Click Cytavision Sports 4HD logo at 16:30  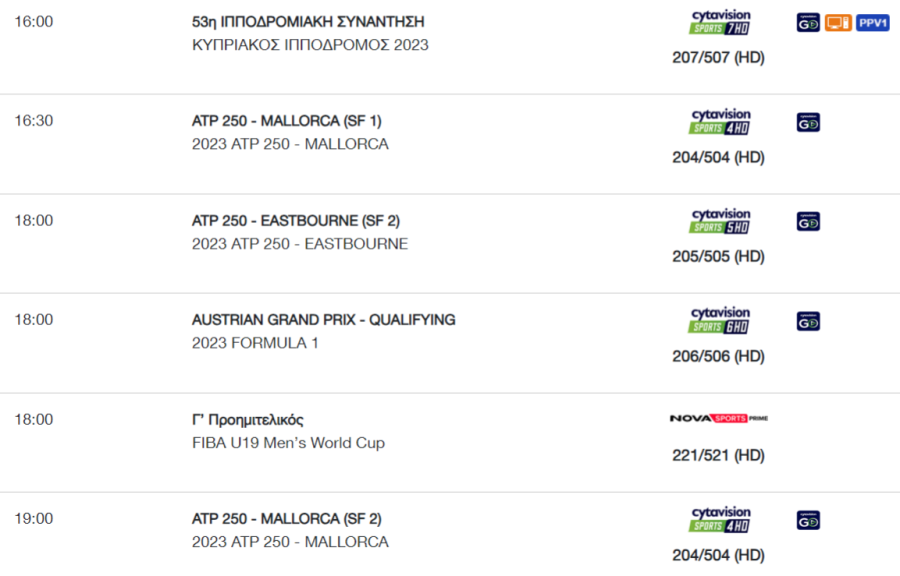(720, 122)
